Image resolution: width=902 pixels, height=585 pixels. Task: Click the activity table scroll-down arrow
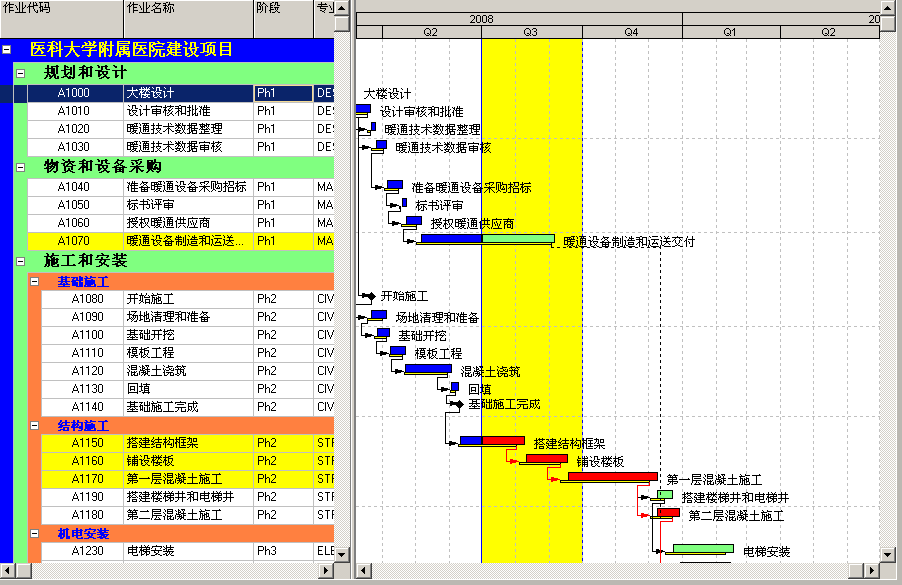(x=342, y=554)
